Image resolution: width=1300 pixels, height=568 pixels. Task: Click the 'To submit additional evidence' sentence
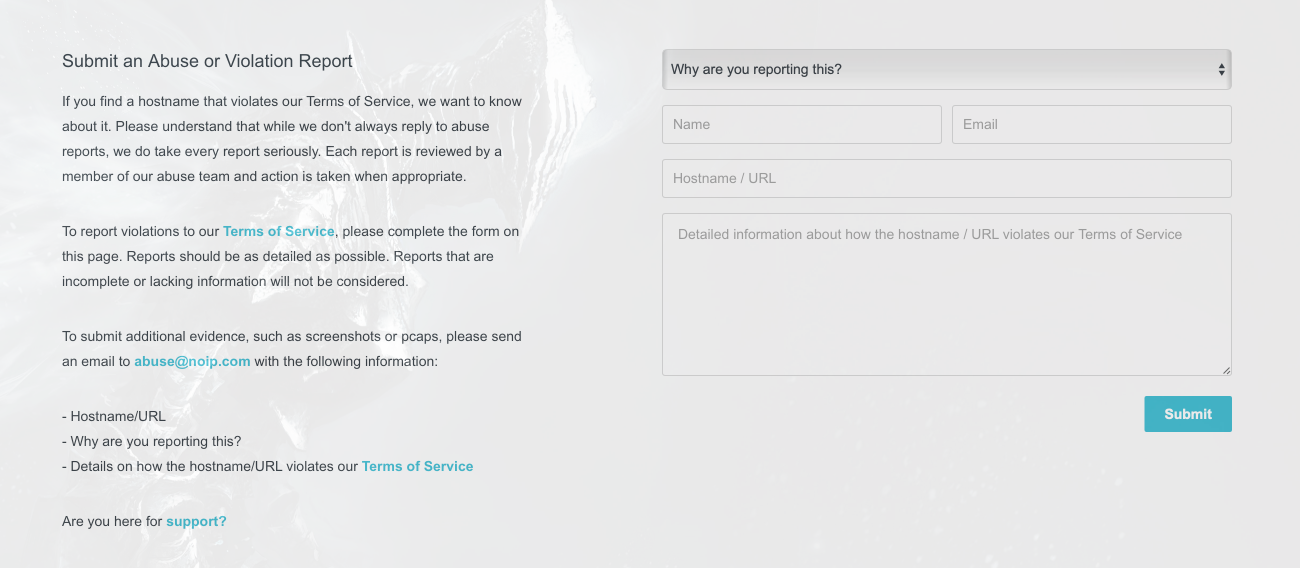pyautogui.click(x=290, y=337)
